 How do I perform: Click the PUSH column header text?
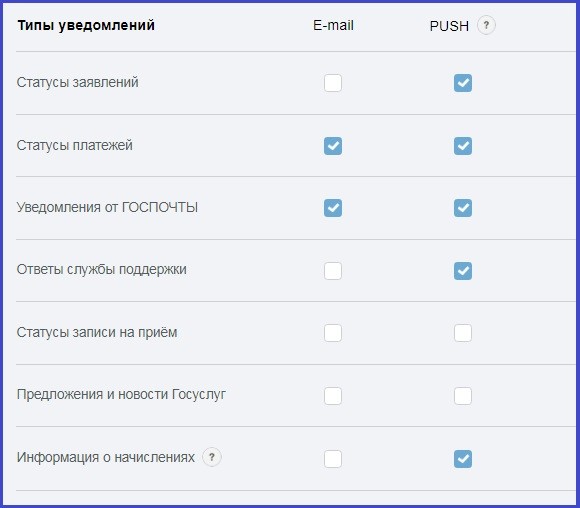pos(449,26)
